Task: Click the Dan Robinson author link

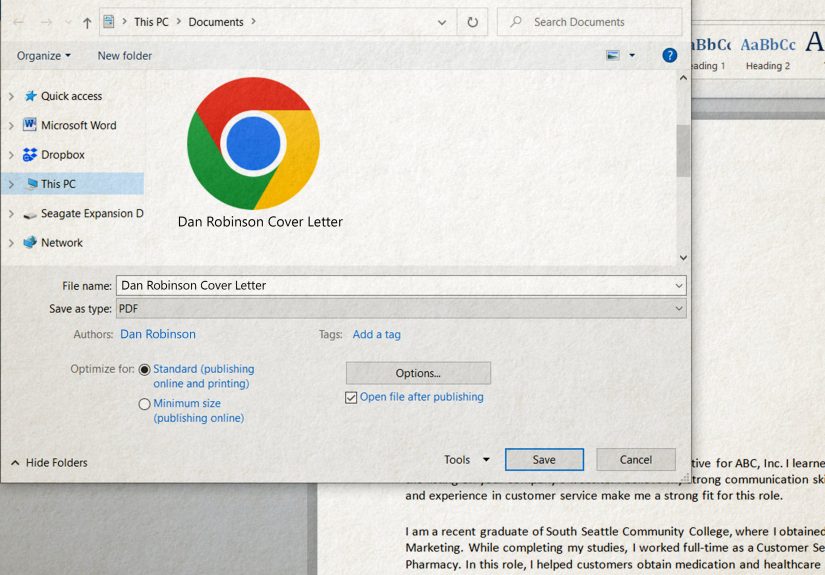Action: click(x=158, y=334)
